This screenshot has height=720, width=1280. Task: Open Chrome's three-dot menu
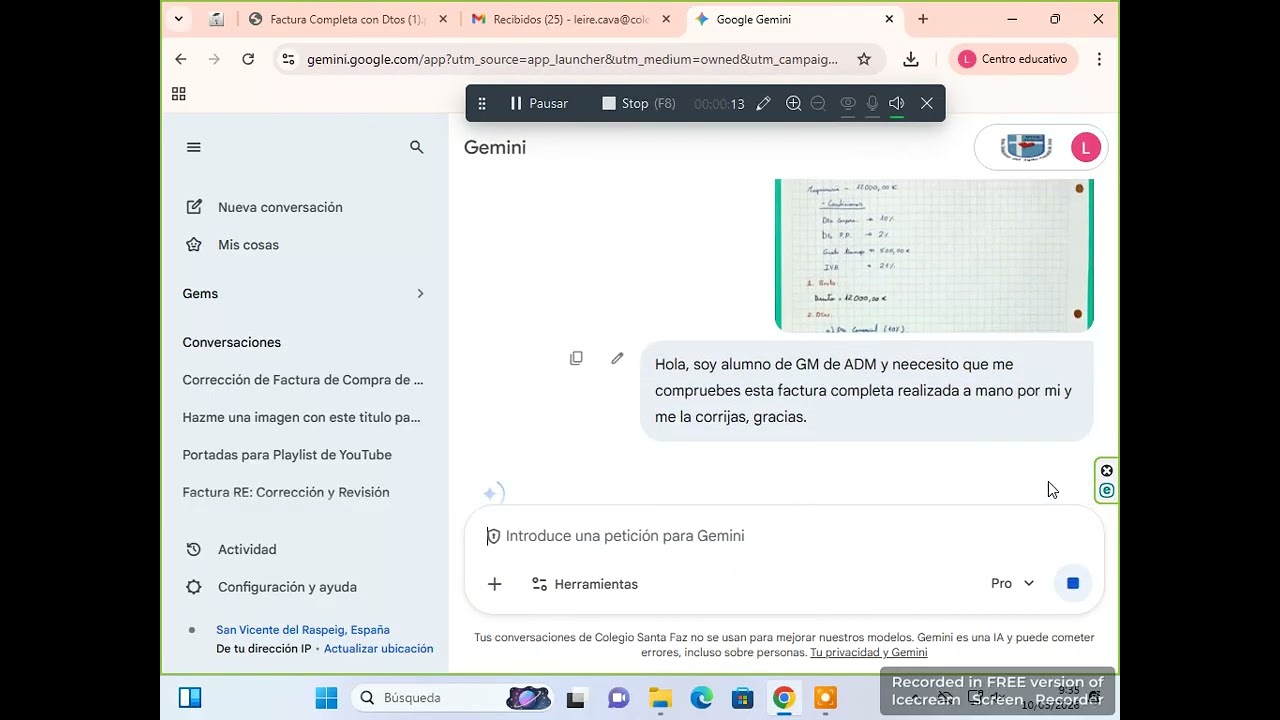coord(1099,59)
